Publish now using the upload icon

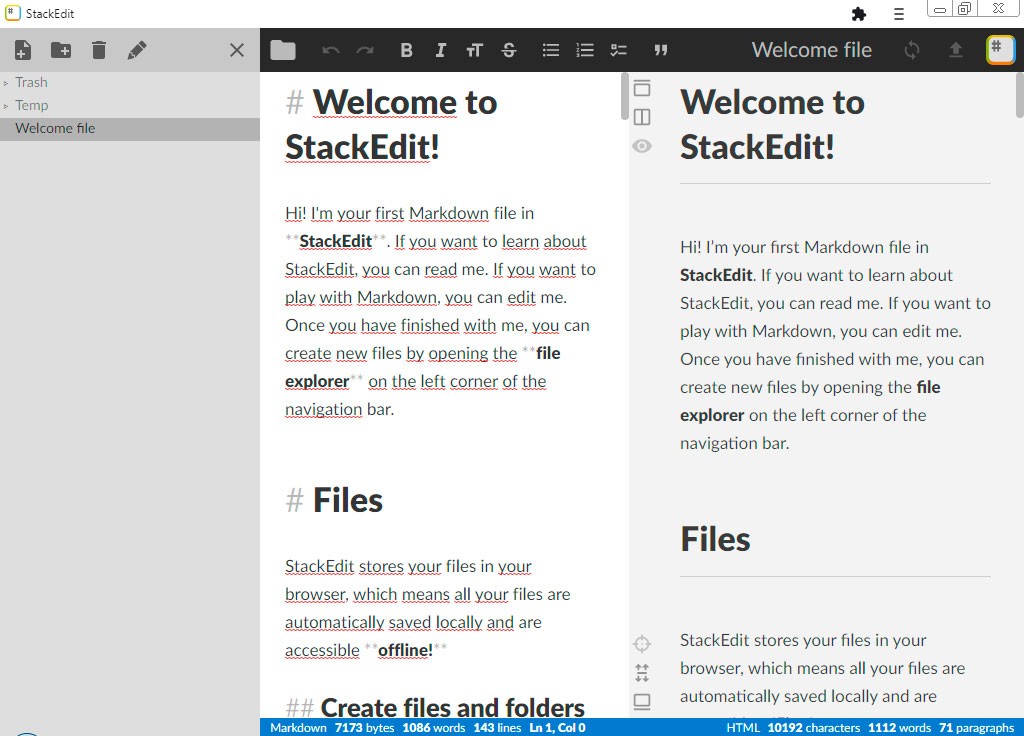[955, 50]
